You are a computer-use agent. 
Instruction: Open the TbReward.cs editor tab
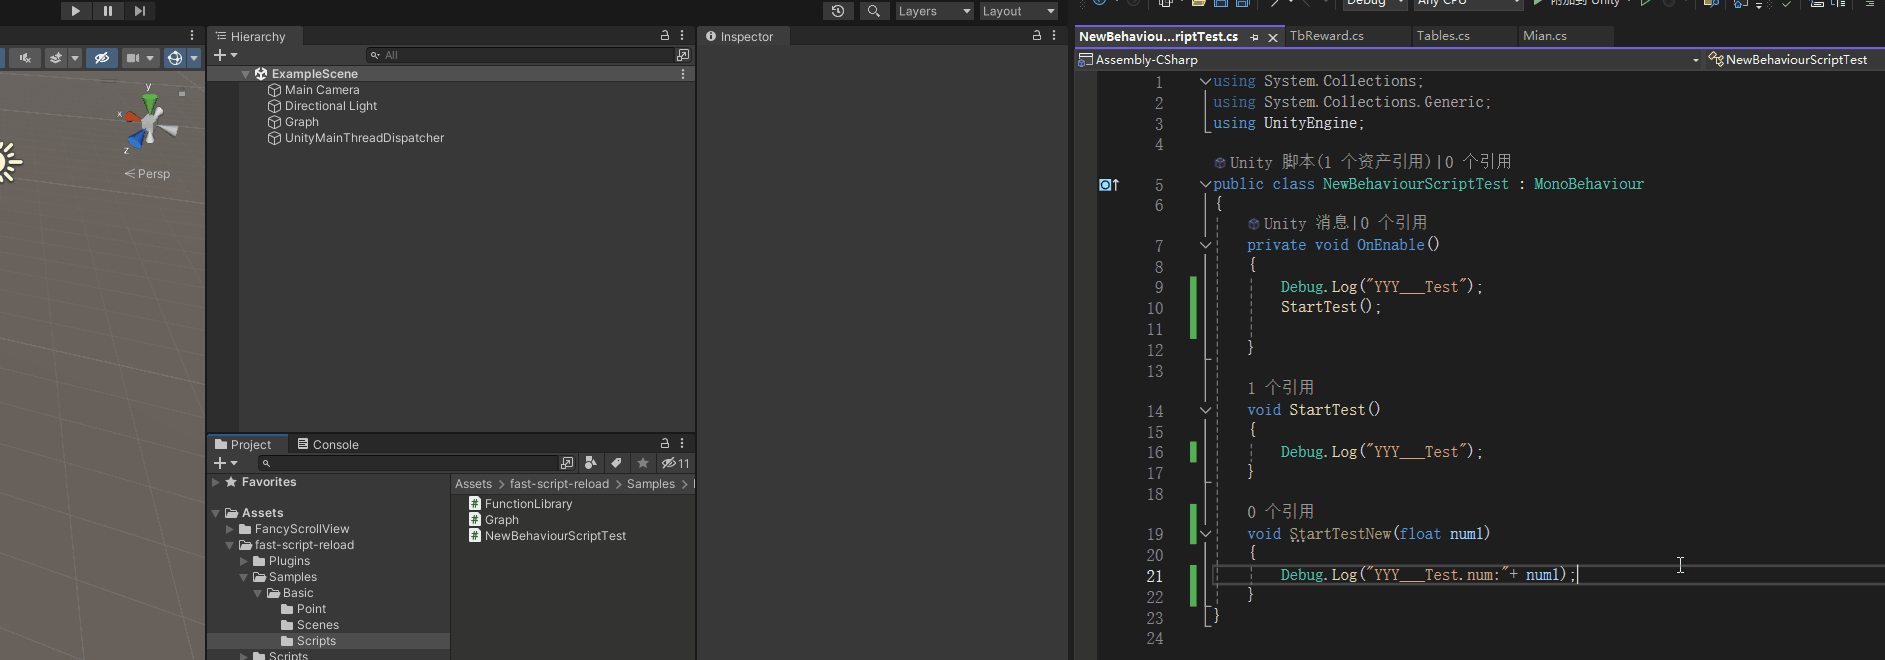coord(1326,36)
